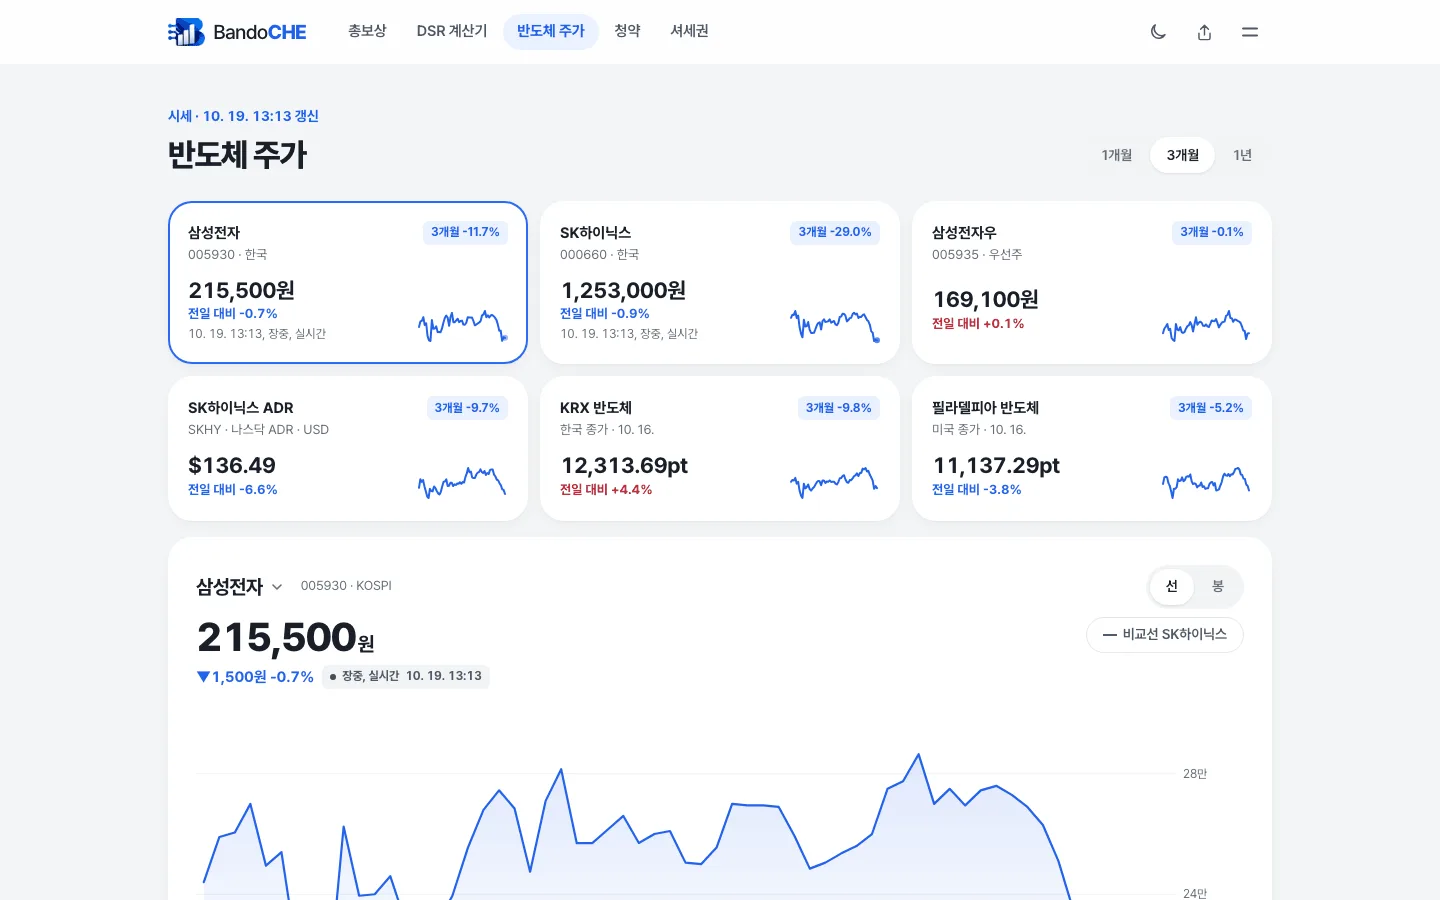Click the KRX 반도체 card sparkline chart
Viewport: 1440px width, 900px height.
[834, 482]
